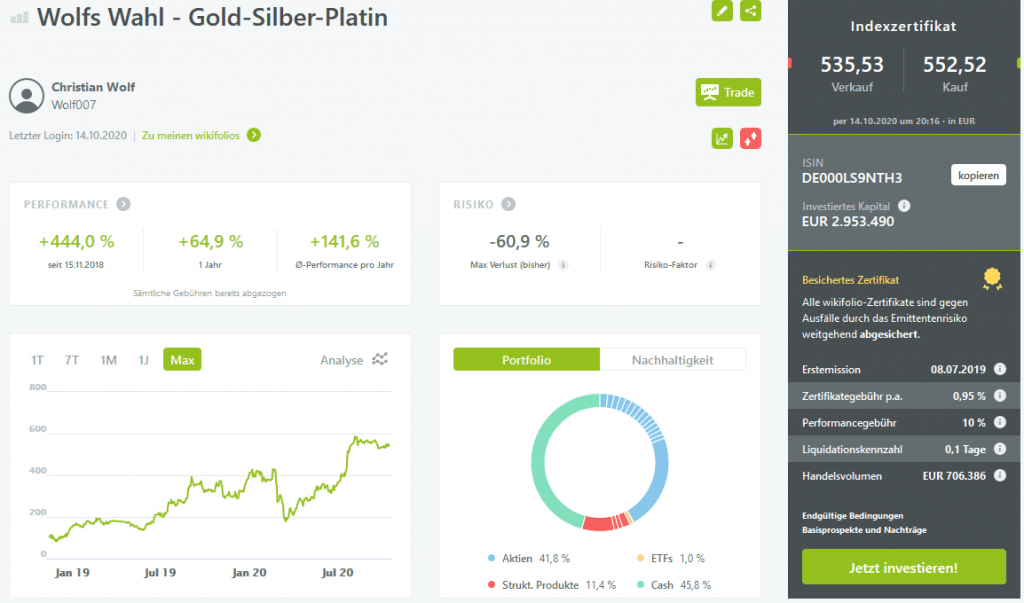
Task: Click arrow beside Zu meinen wikifolios
Action: [x=254, y=135]
